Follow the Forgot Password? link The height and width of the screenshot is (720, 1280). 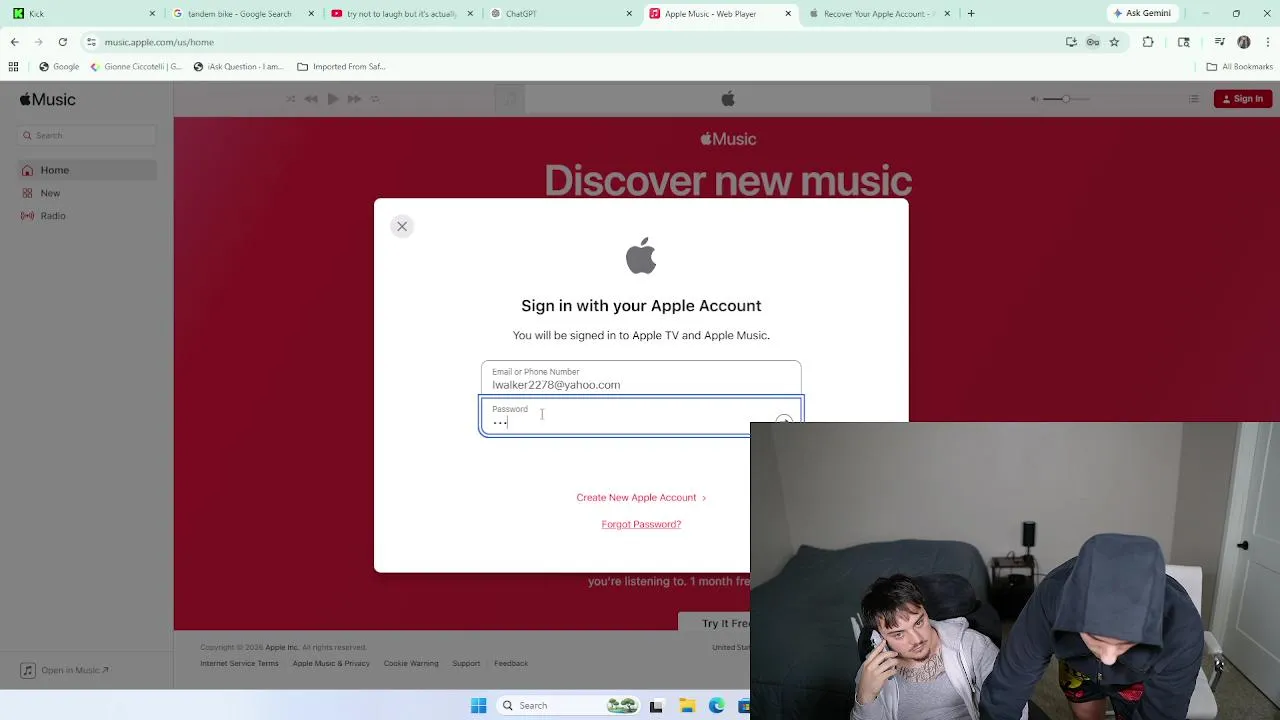click(641, 524)
